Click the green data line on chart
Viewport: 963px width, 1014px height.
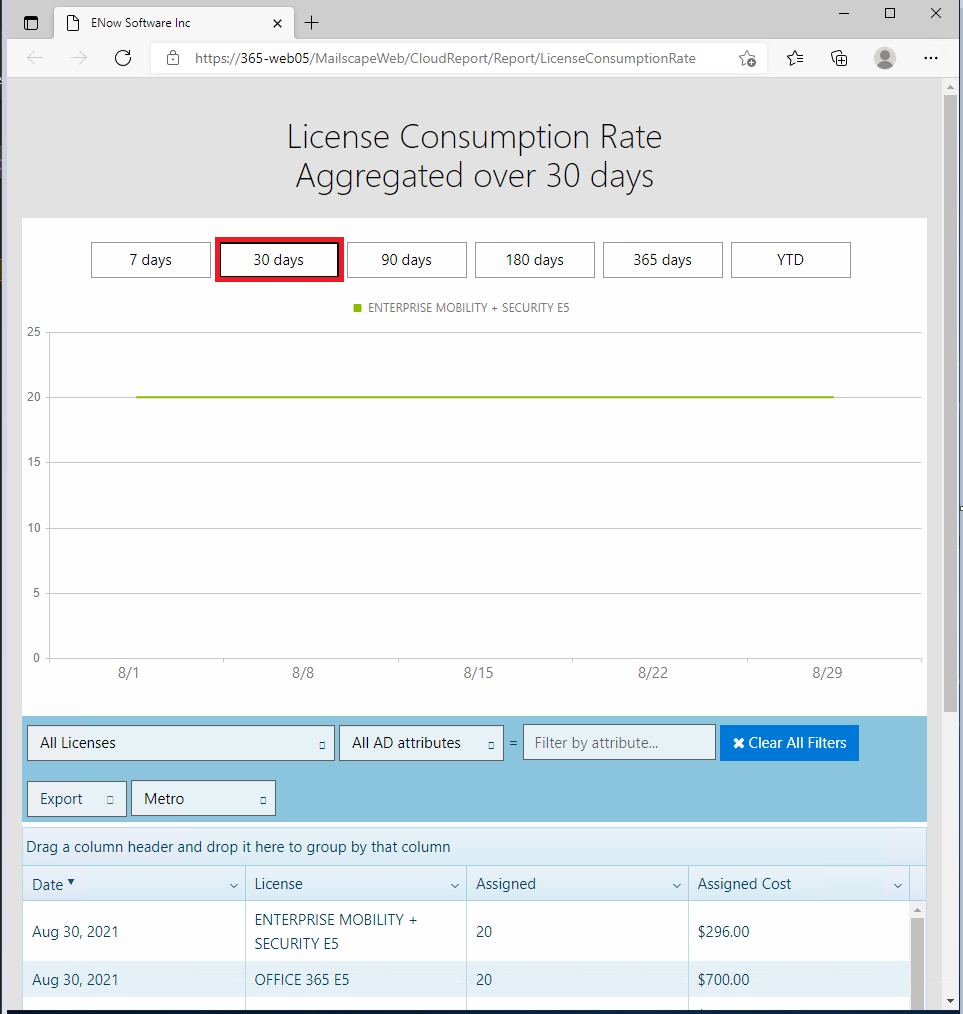485,397
